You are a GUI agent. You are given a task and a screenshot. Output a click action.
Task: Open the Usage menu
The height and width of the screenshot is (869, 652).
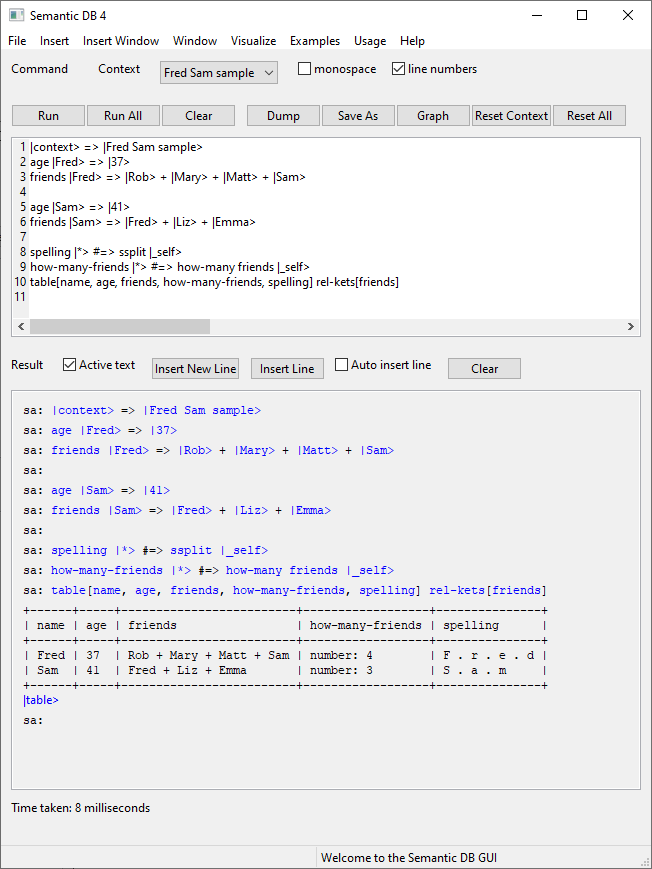(x=370, y=41)
